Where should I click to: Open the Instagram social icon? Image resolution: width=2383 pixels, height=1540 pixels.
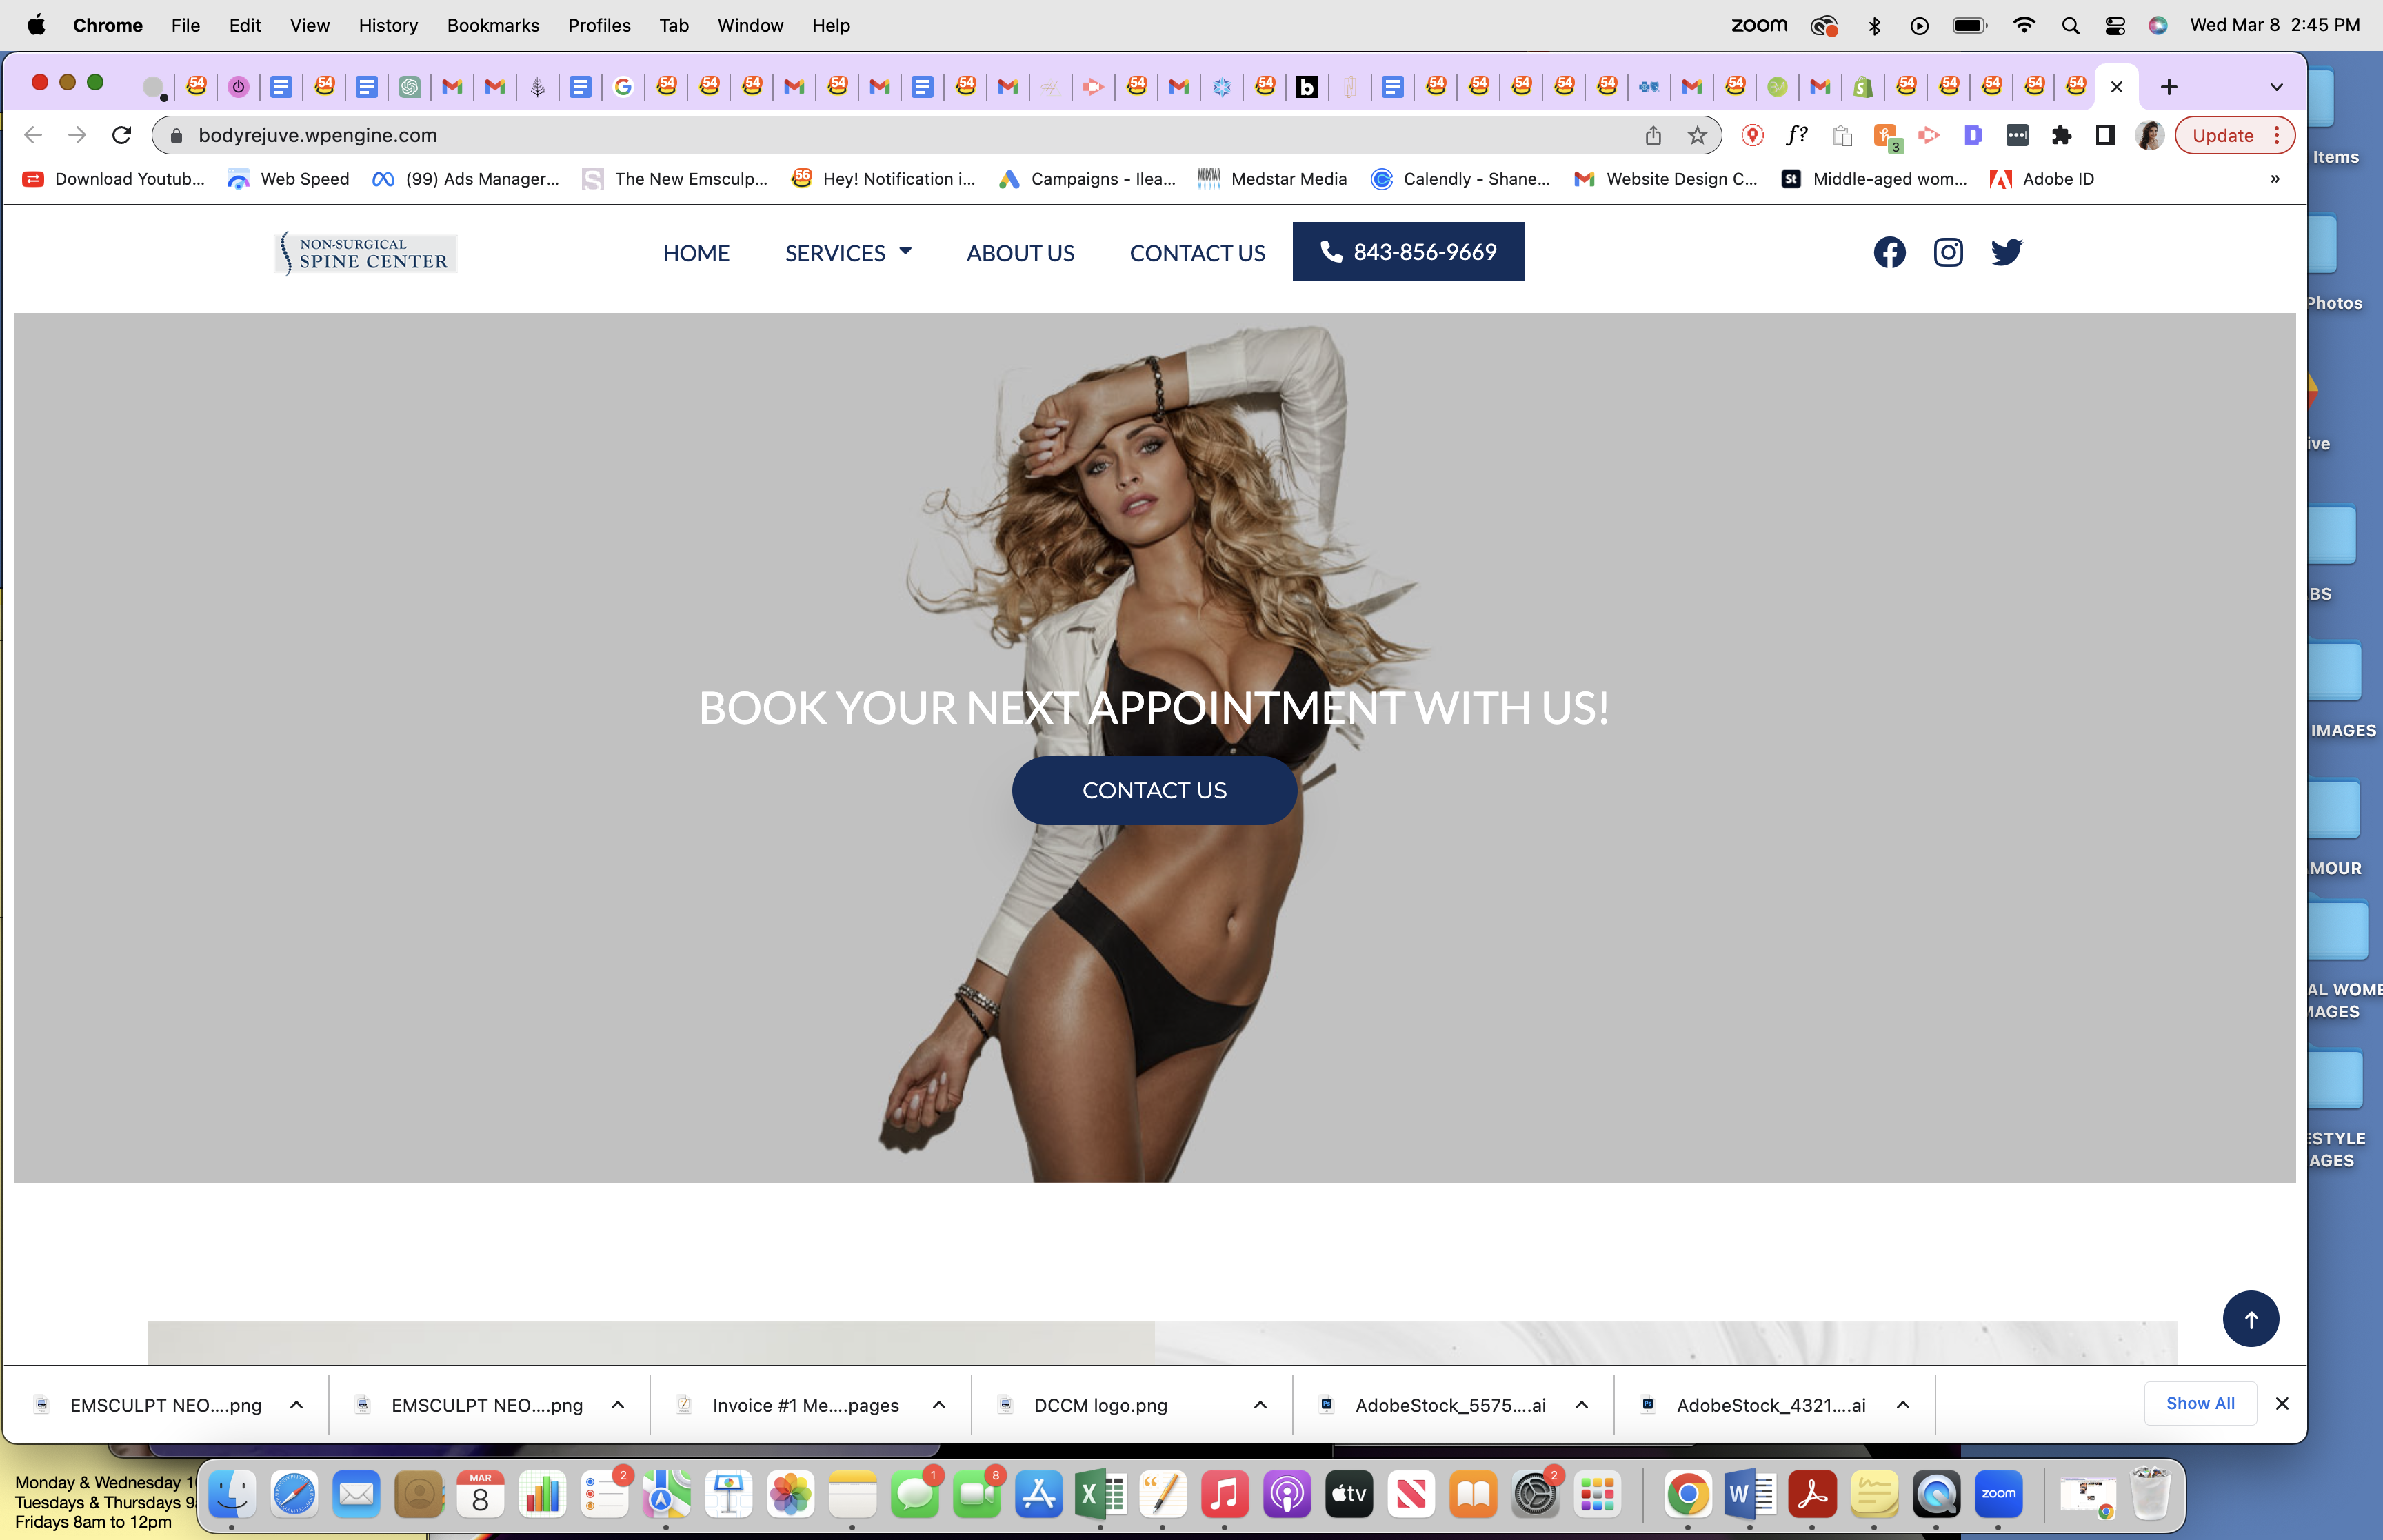[1948, 252]
